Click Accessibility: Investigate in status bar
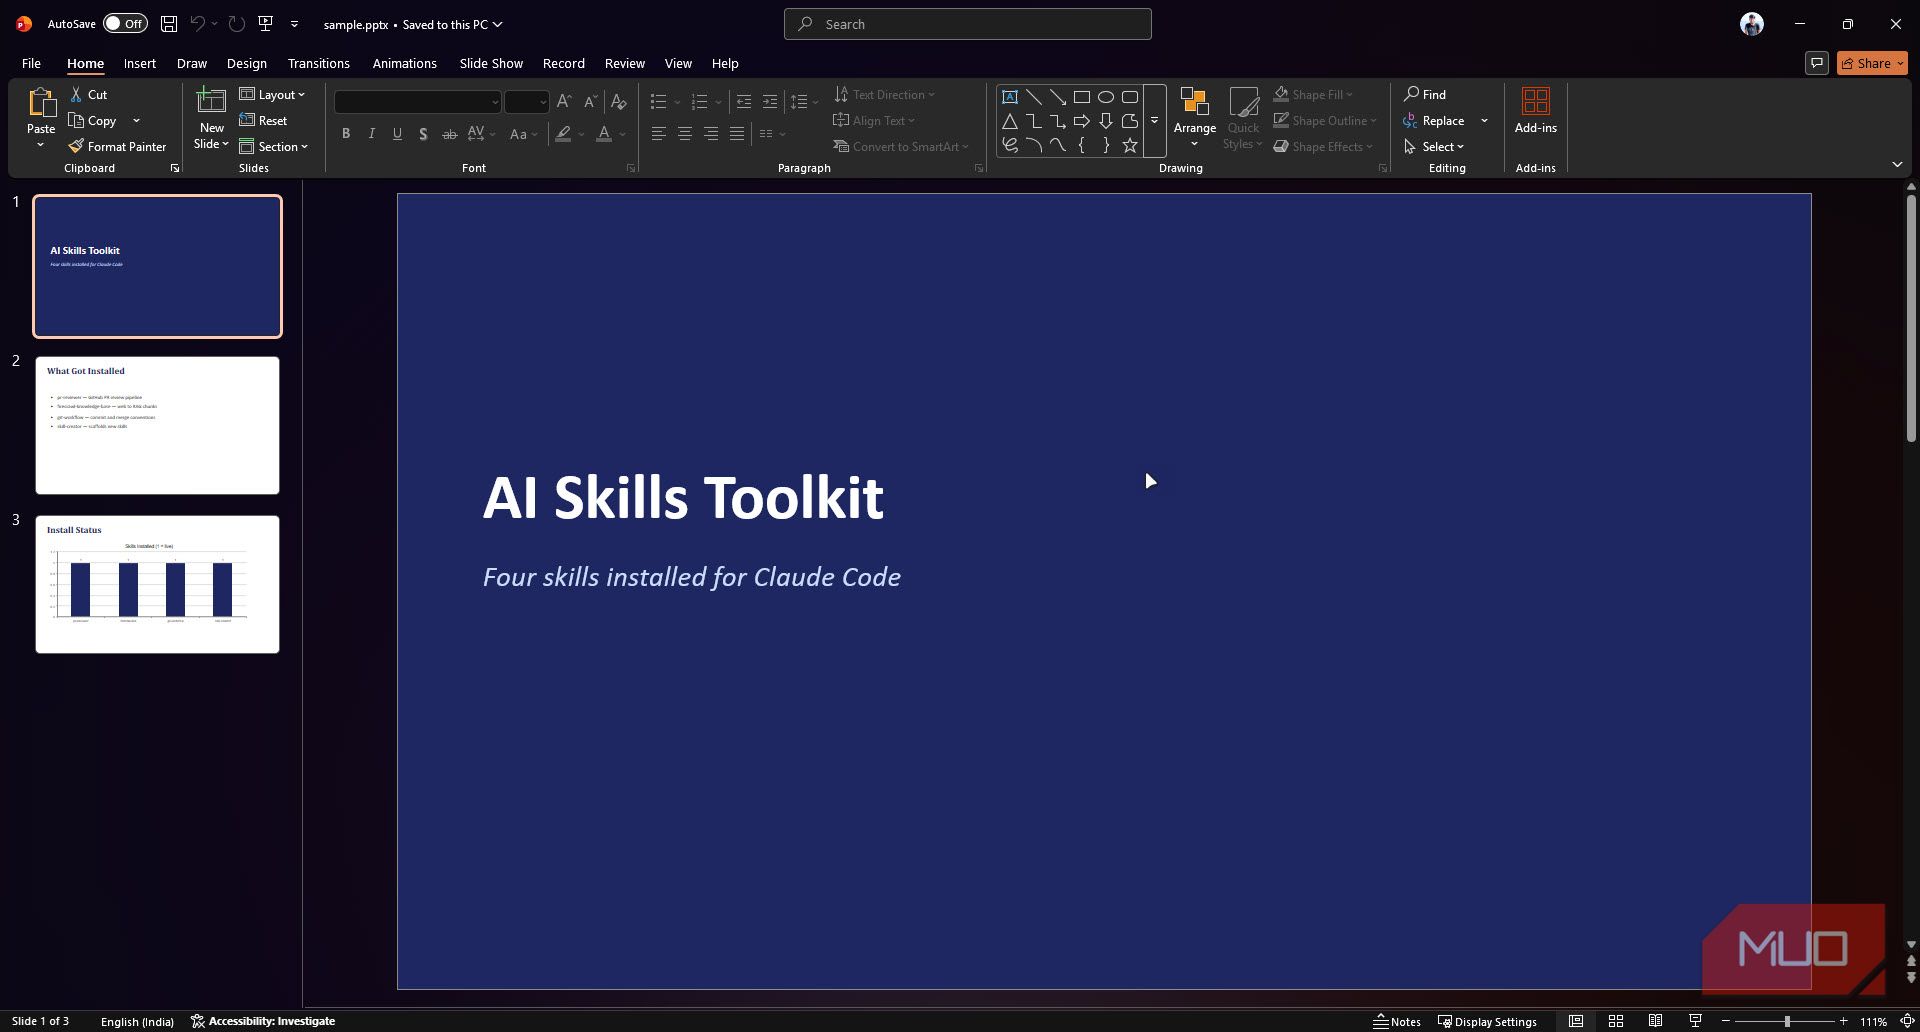The image size is (1920, 1032). pyautogui.click(x=263, y=1021)
